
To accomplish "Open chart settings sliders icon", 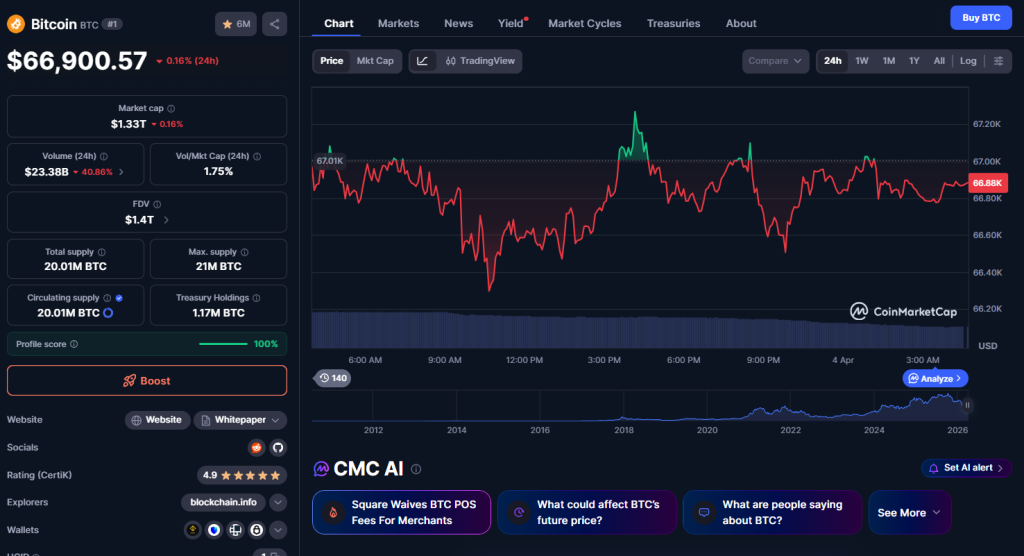I will pyautogui.click(x=998, y=61).
